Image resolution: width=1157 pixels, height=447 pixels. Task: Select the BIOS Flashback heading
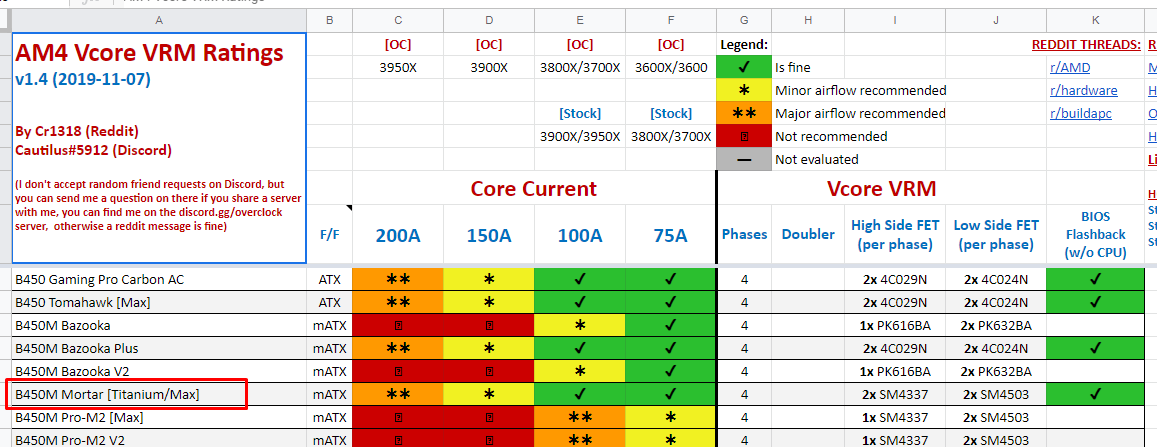(1095, 235)
